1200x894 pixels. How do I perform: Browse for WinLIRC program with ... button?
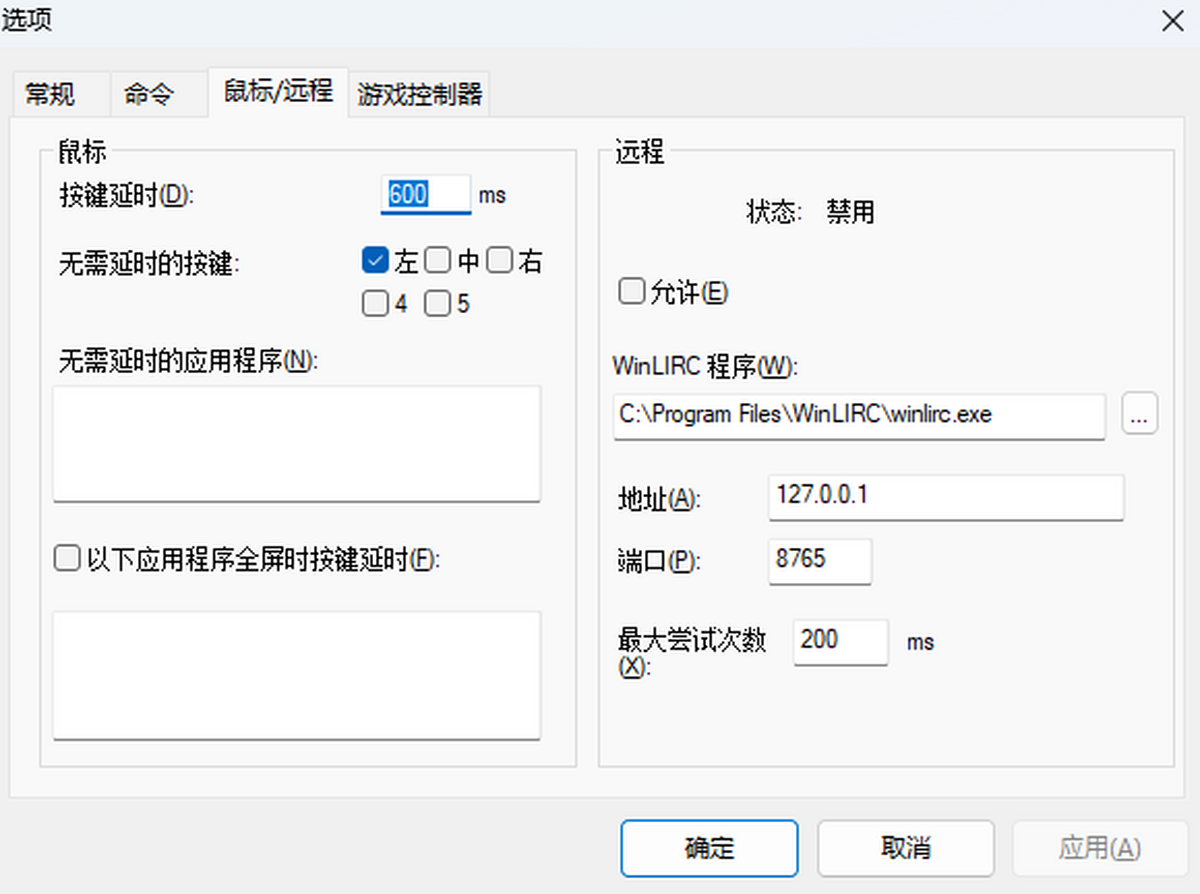point(1140,415)
